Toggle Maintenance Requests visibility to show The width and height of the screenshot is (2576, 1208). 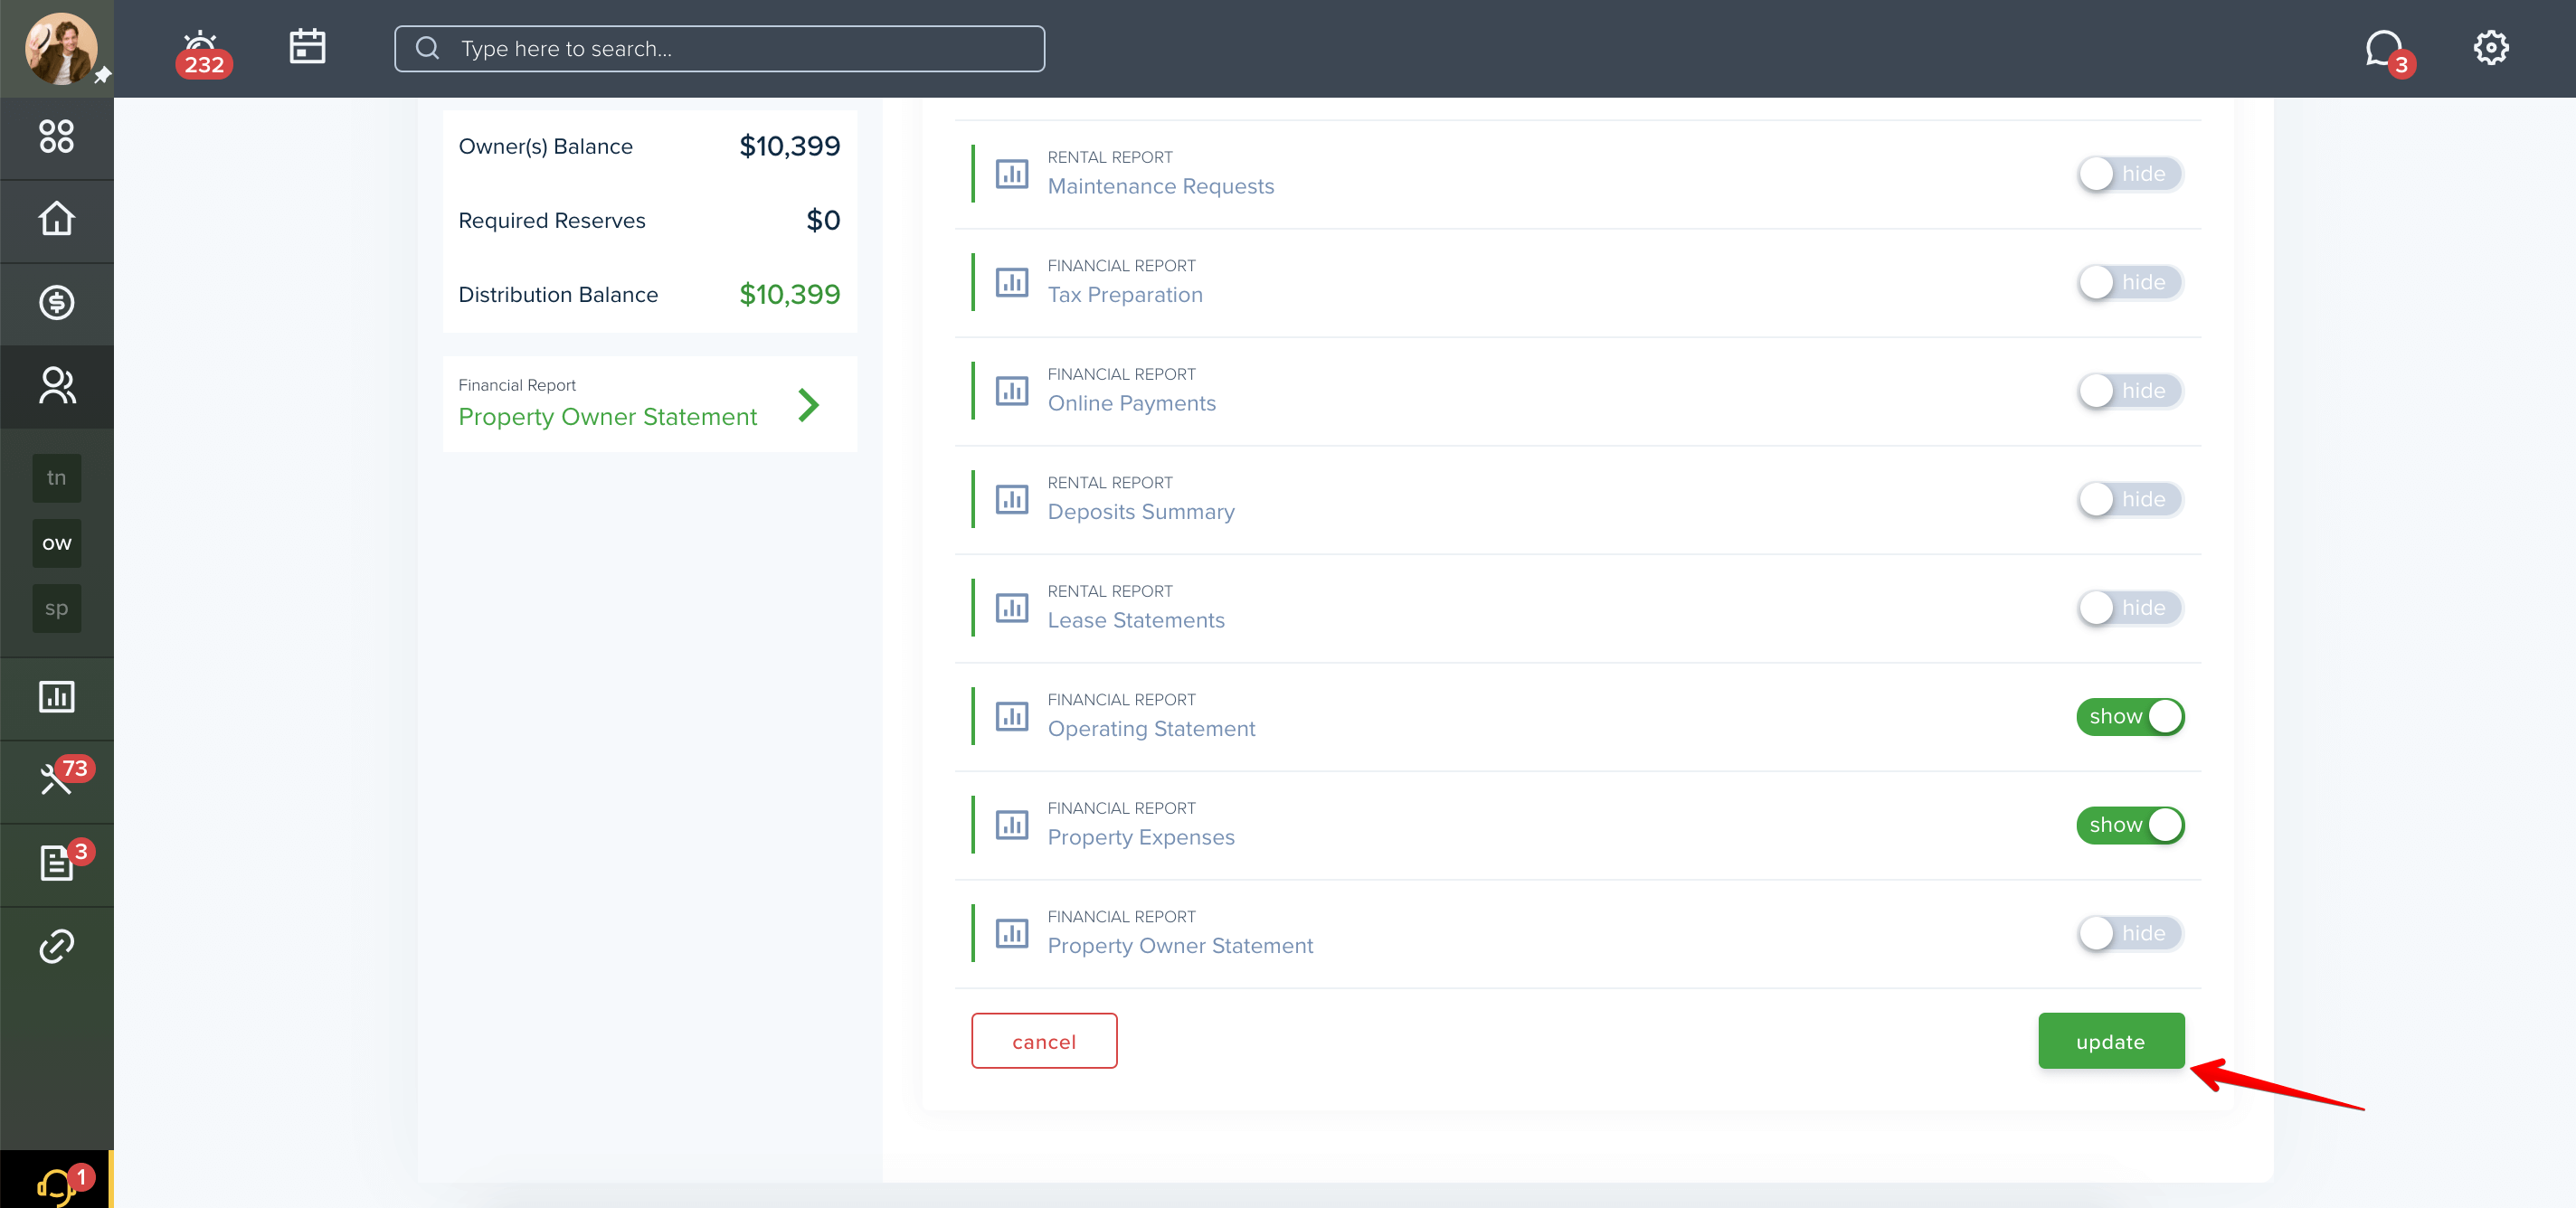click(x=2130, y=173)
